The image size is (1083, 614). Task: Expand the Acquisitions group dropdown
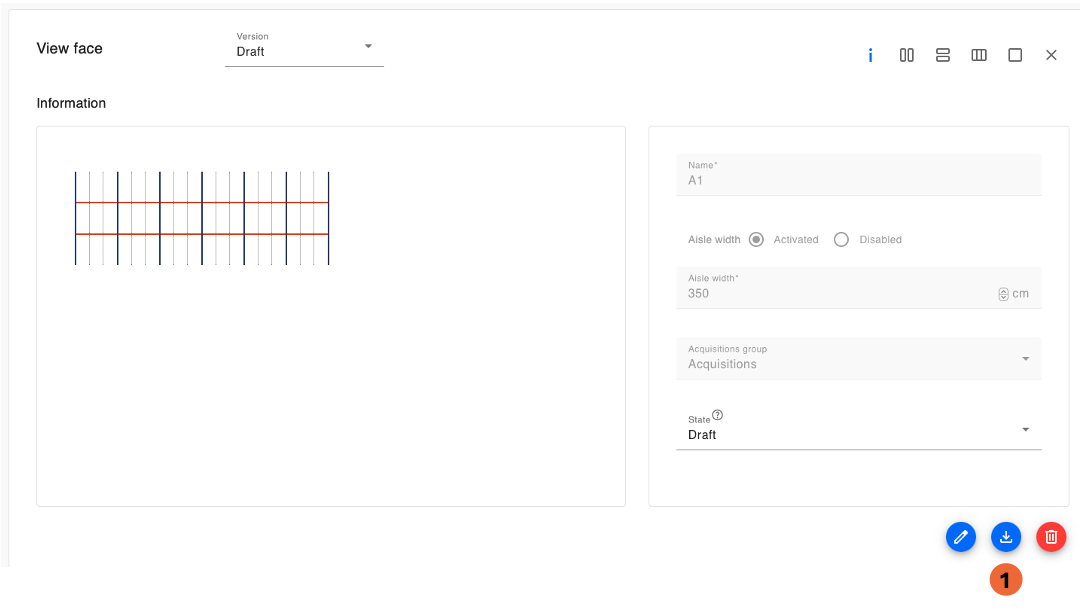click(859, 358)
